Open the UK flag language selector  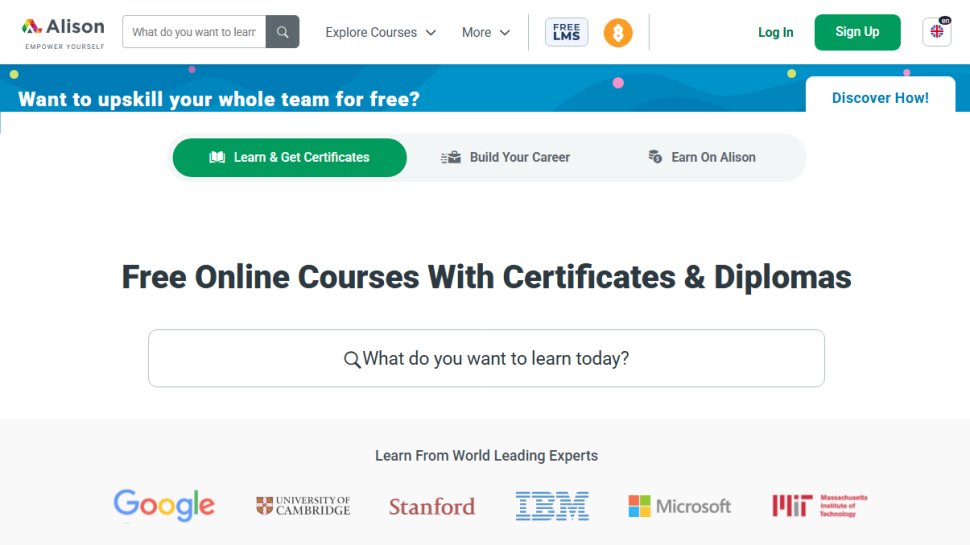tap(937, 32)
